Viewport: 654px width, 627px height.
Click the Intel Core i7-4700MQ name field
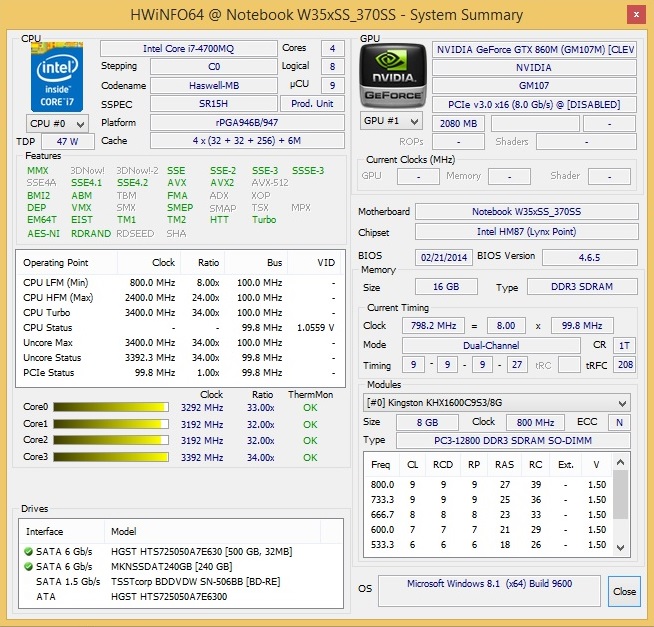pyautogui.click(x=189, y=48)
